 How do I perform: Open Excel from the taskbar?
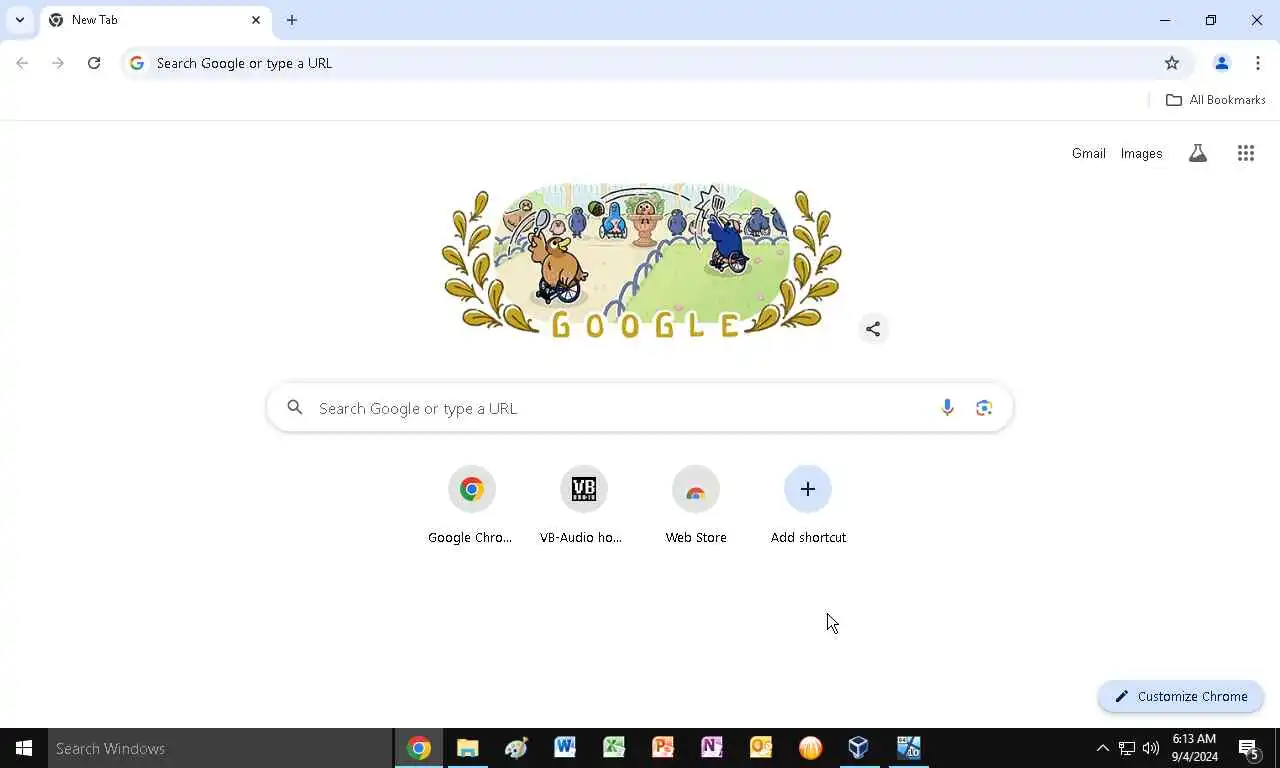tap(614, 748)
